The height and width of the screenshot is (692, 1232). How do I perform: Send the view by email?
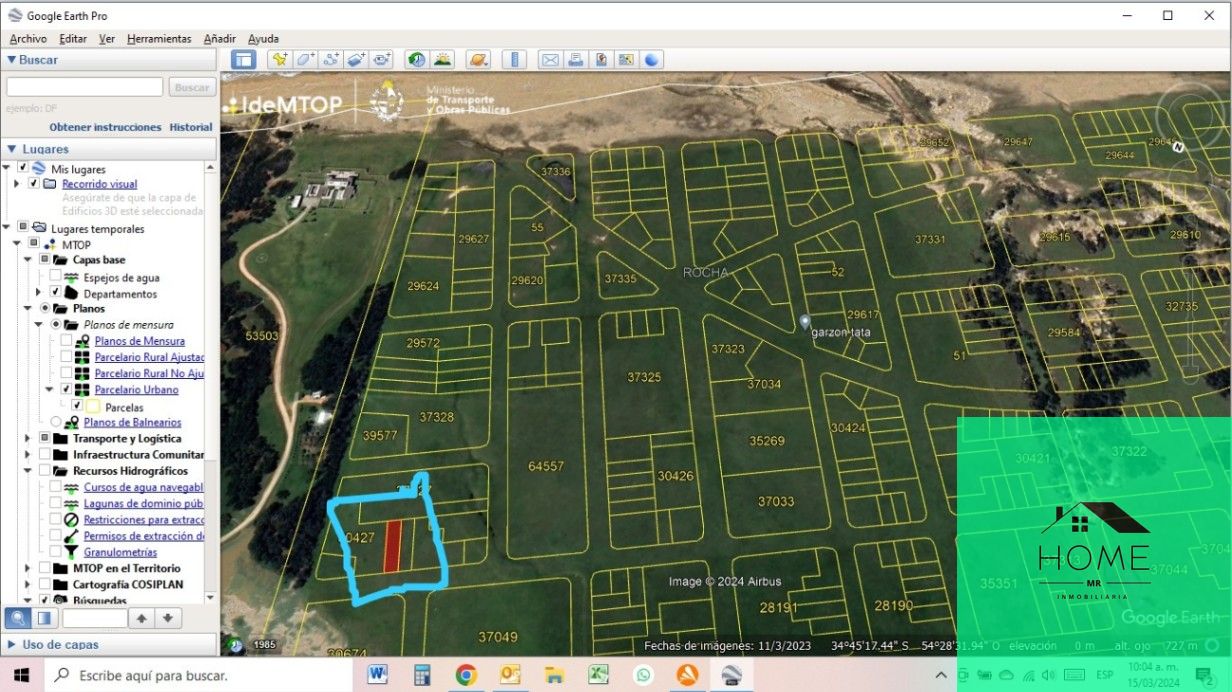click(550, 59)
